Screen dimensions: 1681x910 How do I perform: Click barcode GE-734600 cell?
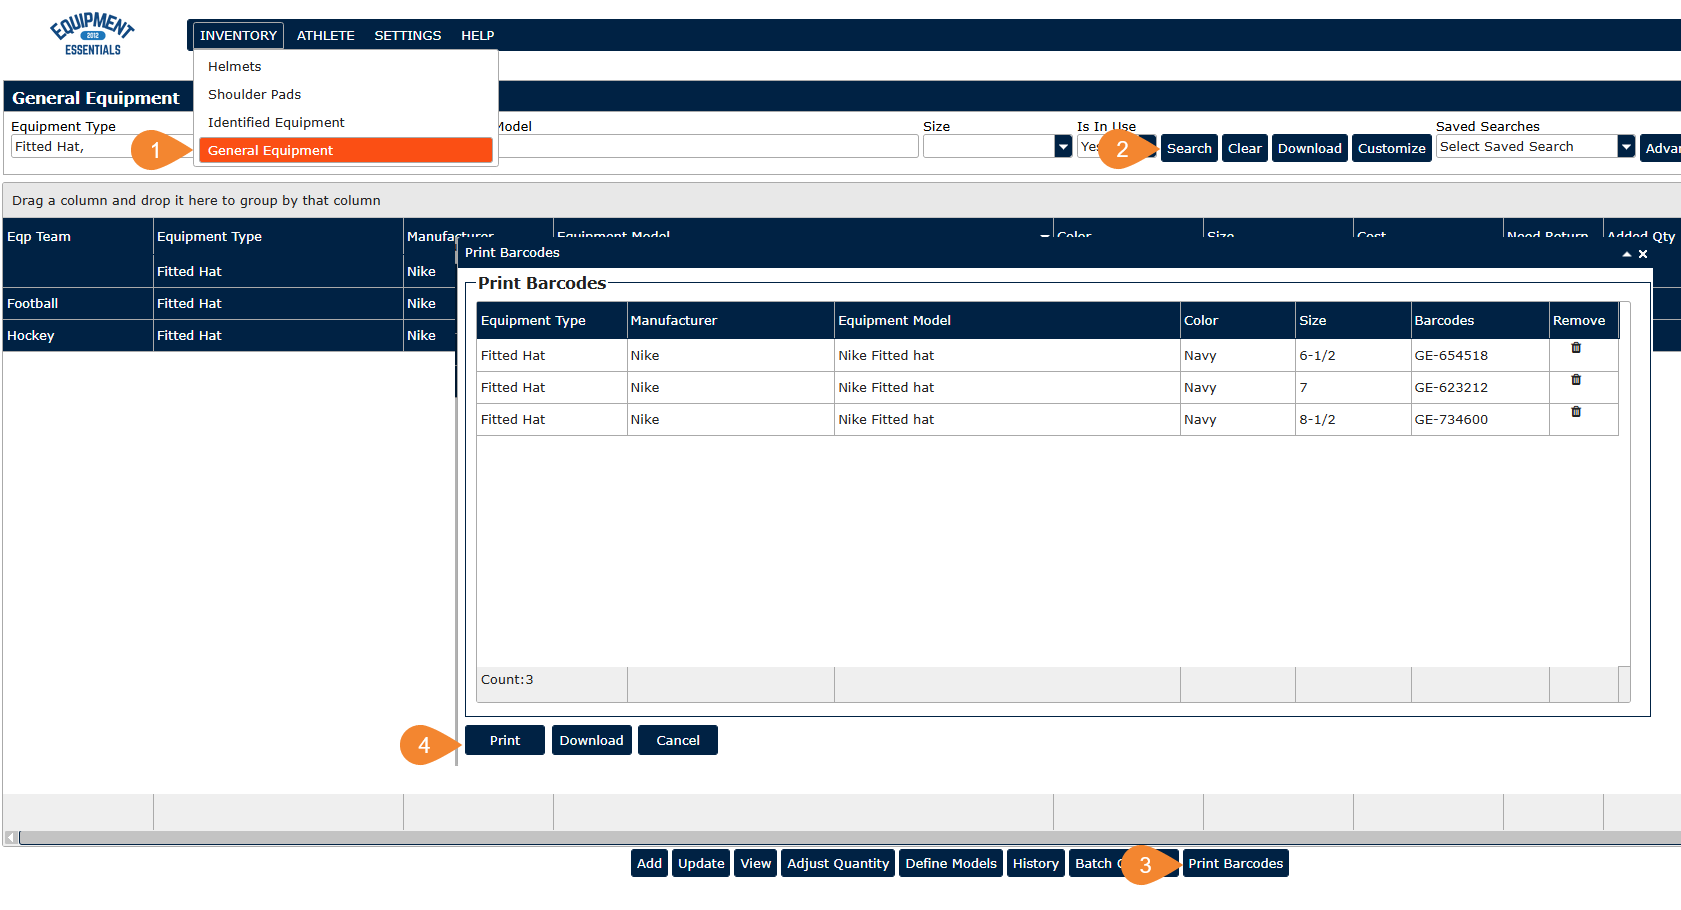1480,420
